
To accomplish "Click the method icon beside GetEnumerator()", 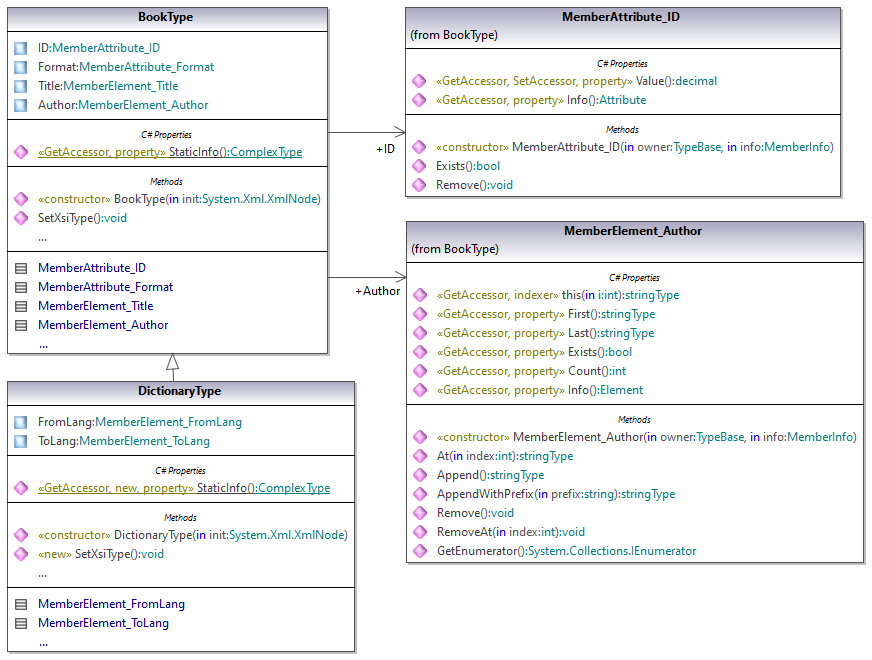I will [x=419, y=551].
